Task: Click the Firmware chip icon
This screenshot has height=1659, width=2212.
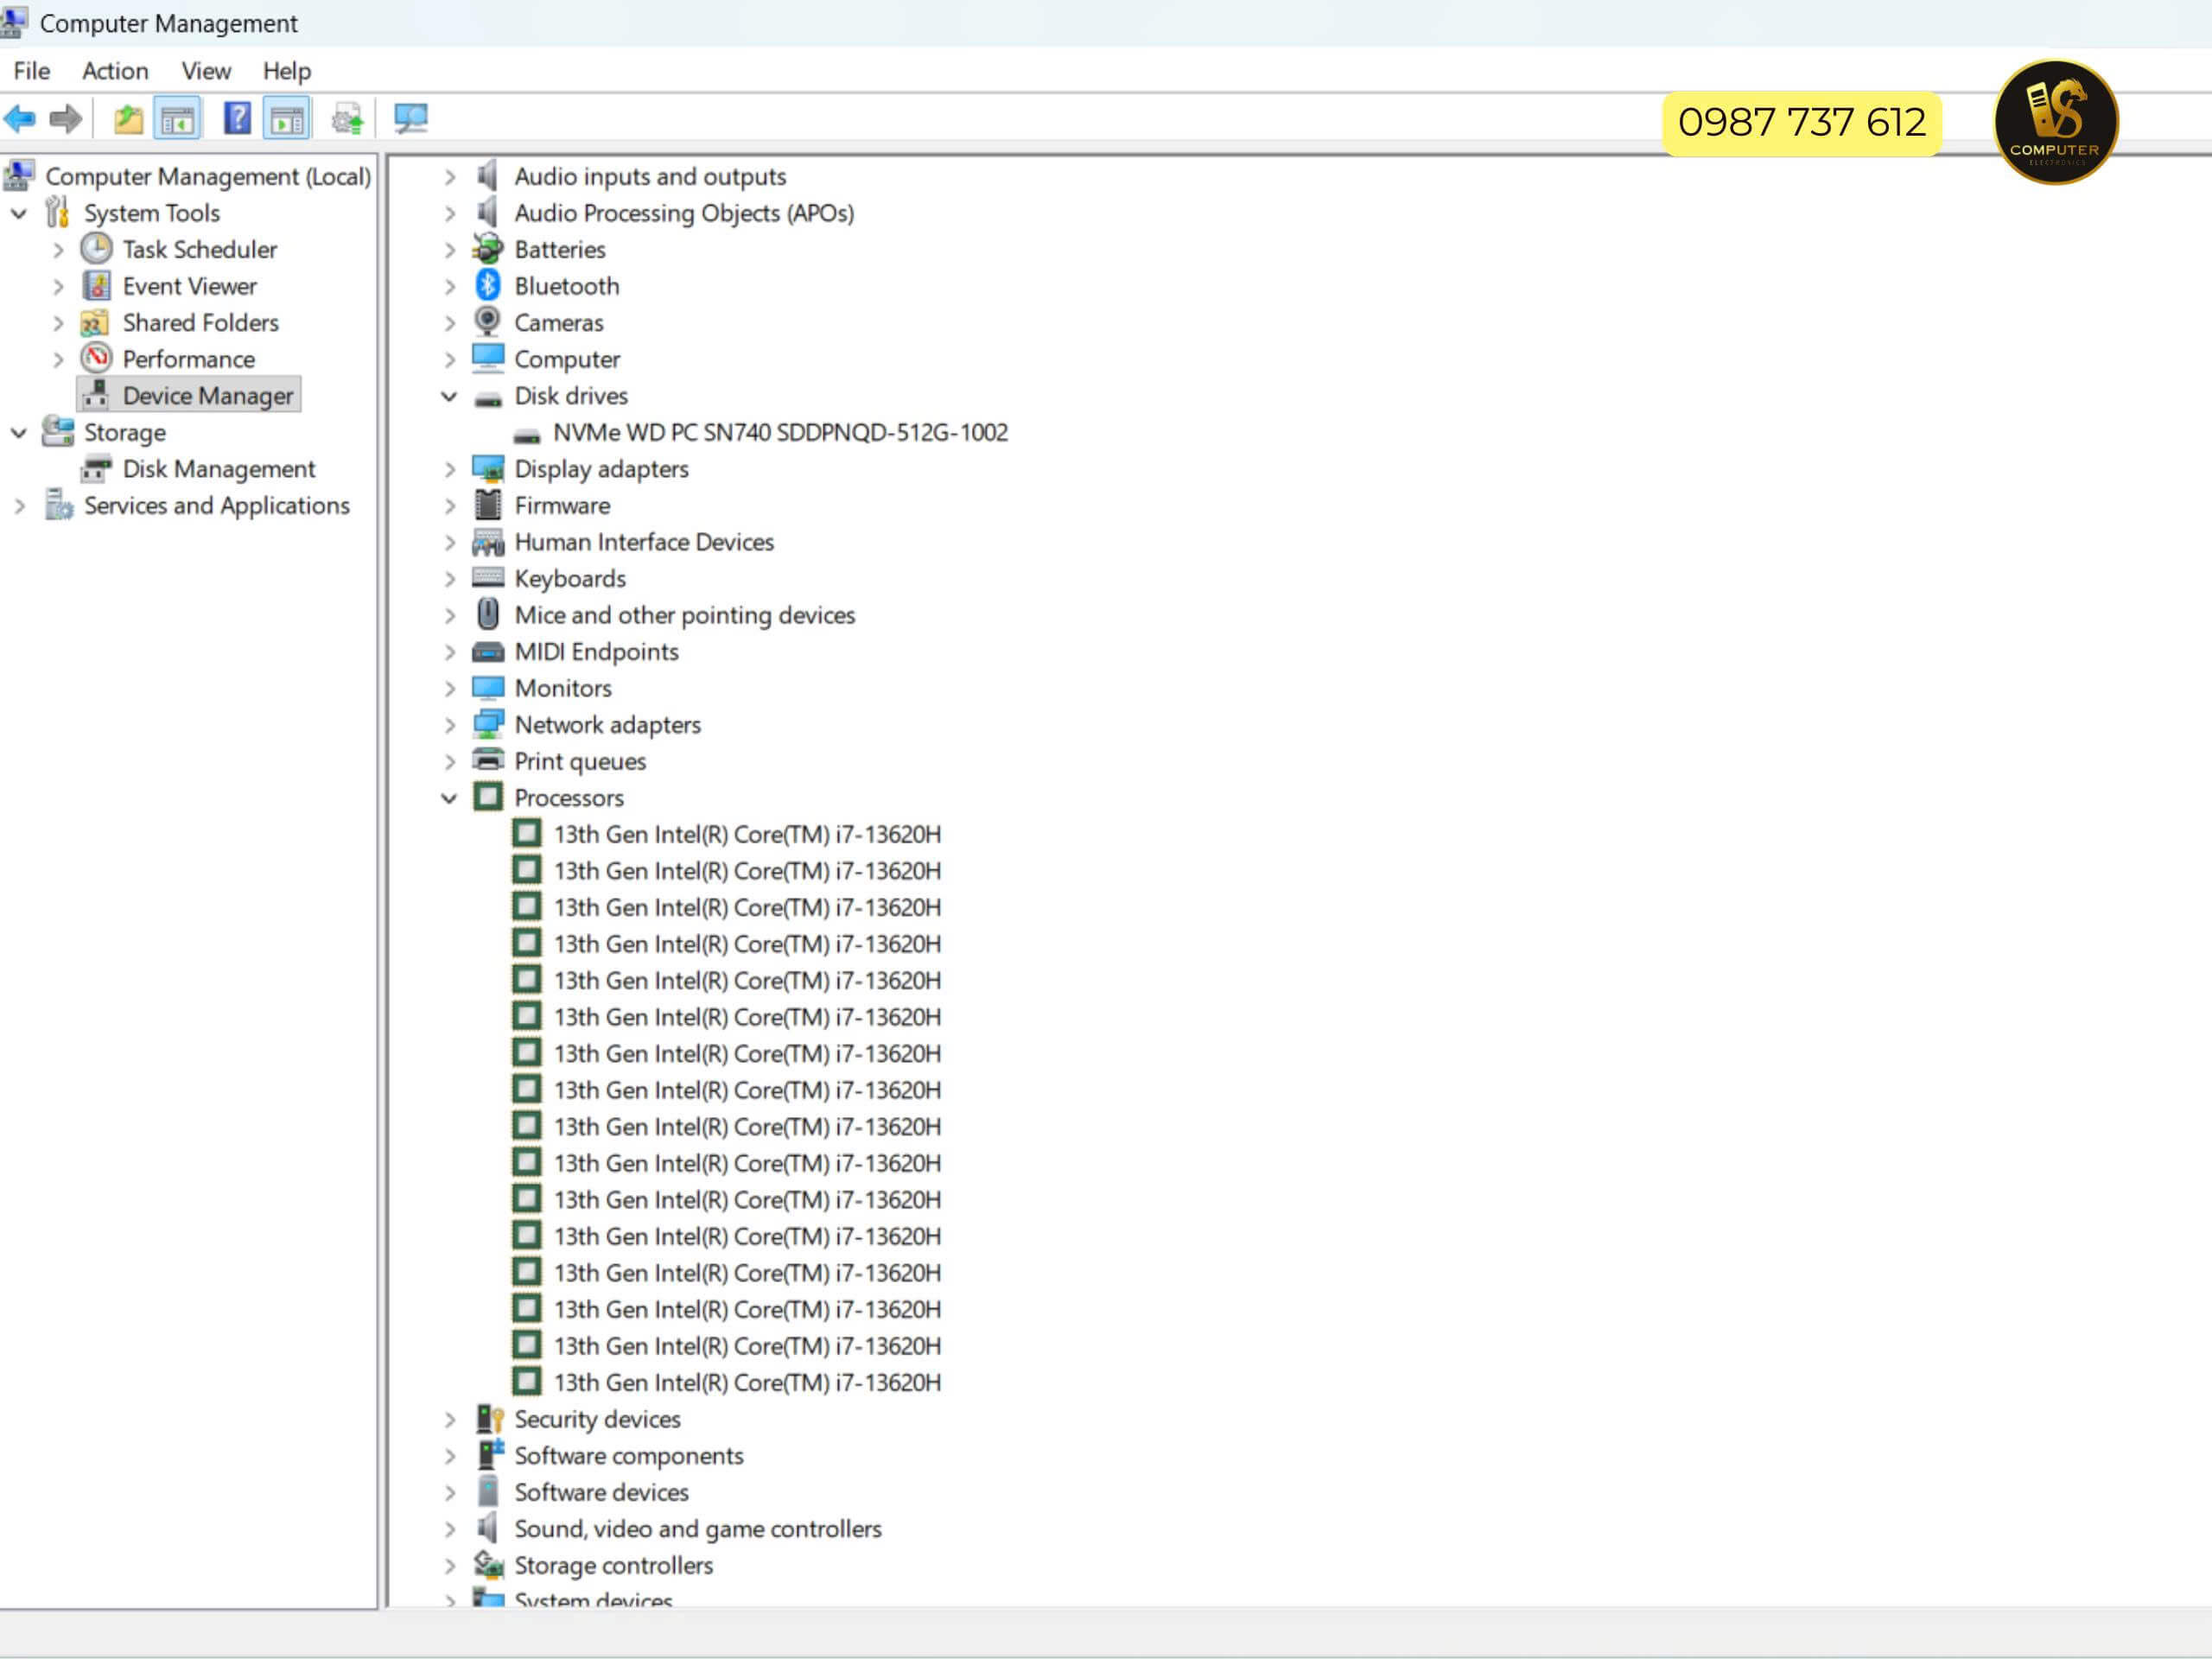Action: tap(488, 504)
